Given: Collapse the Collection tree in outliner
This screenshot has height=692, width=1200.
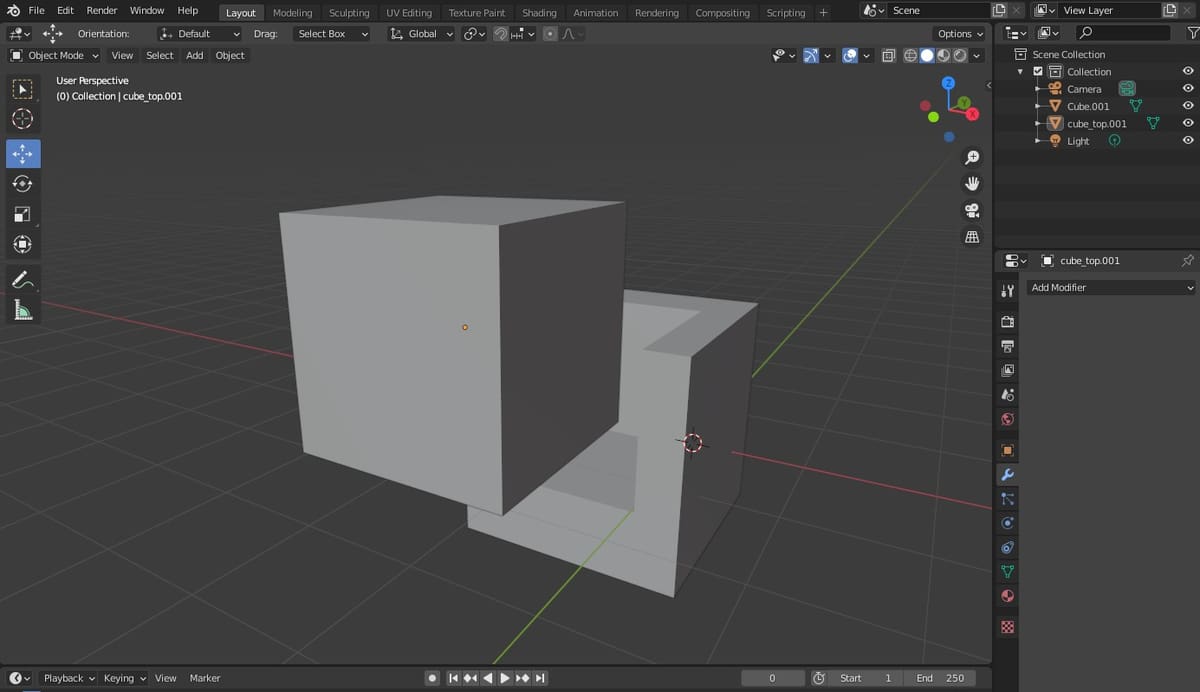Looking at the screenshot, I should 1020,72.
